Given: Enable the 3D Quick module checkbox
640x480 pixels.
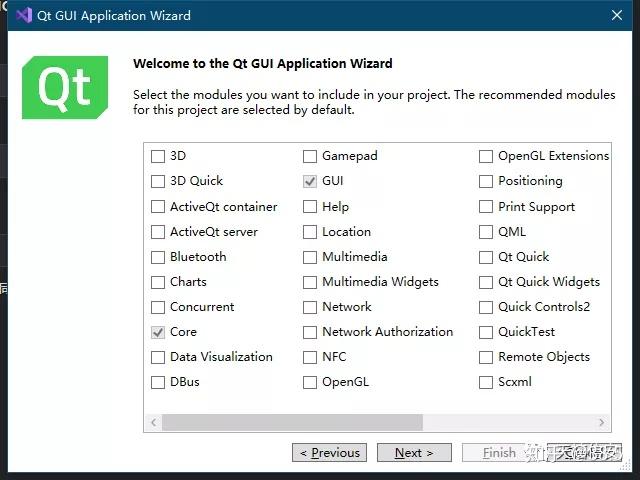Looking at the screenshot, I should tap(158, 181).
